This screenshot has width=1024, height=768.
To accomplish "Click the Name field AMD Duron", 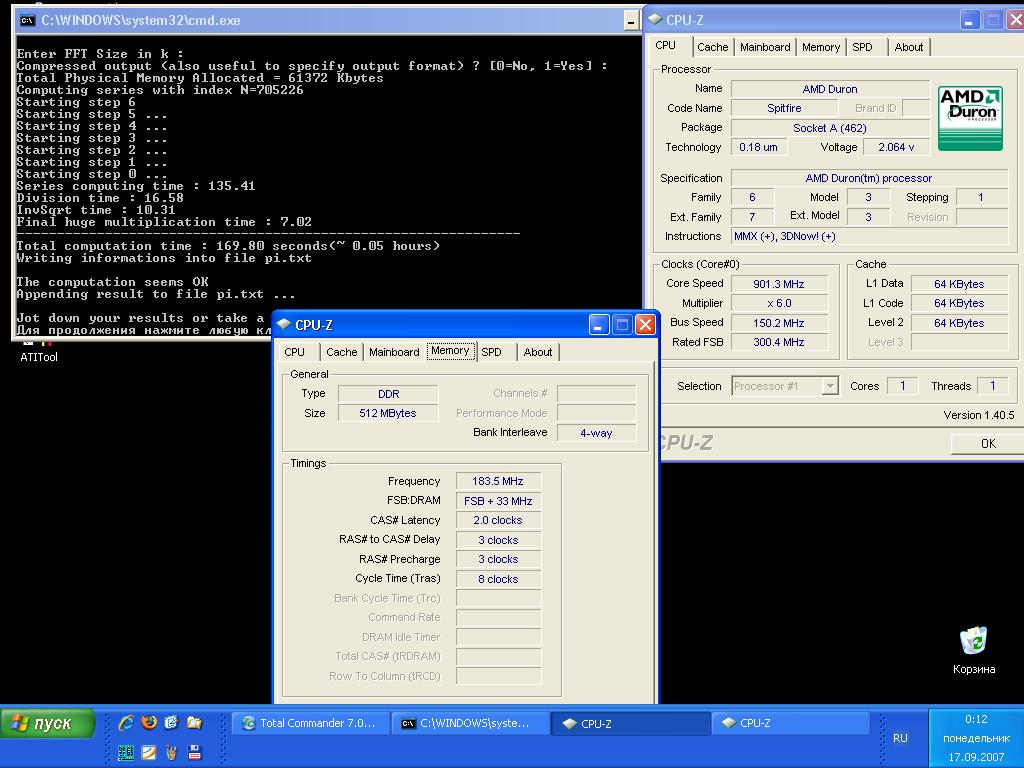I will click(830, 89).
